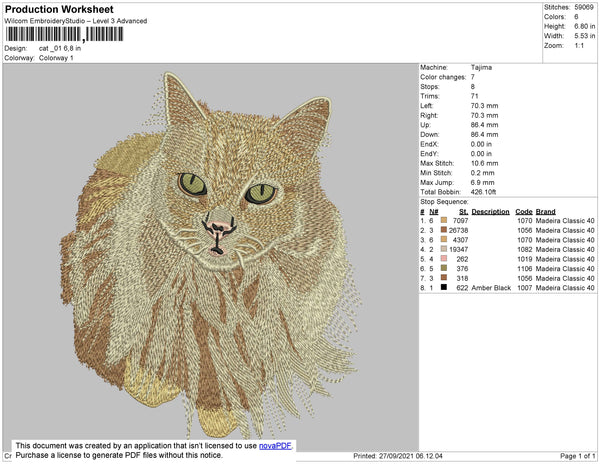Select the brown swatch beside 318
Viewport: 600px width, 464px height.
click(x=444, y=278)
